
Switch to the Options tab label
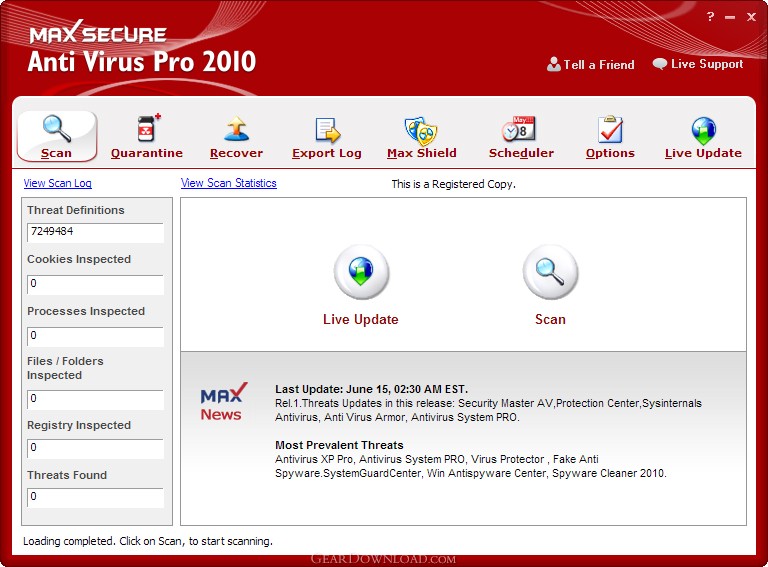tap(610, 153)
